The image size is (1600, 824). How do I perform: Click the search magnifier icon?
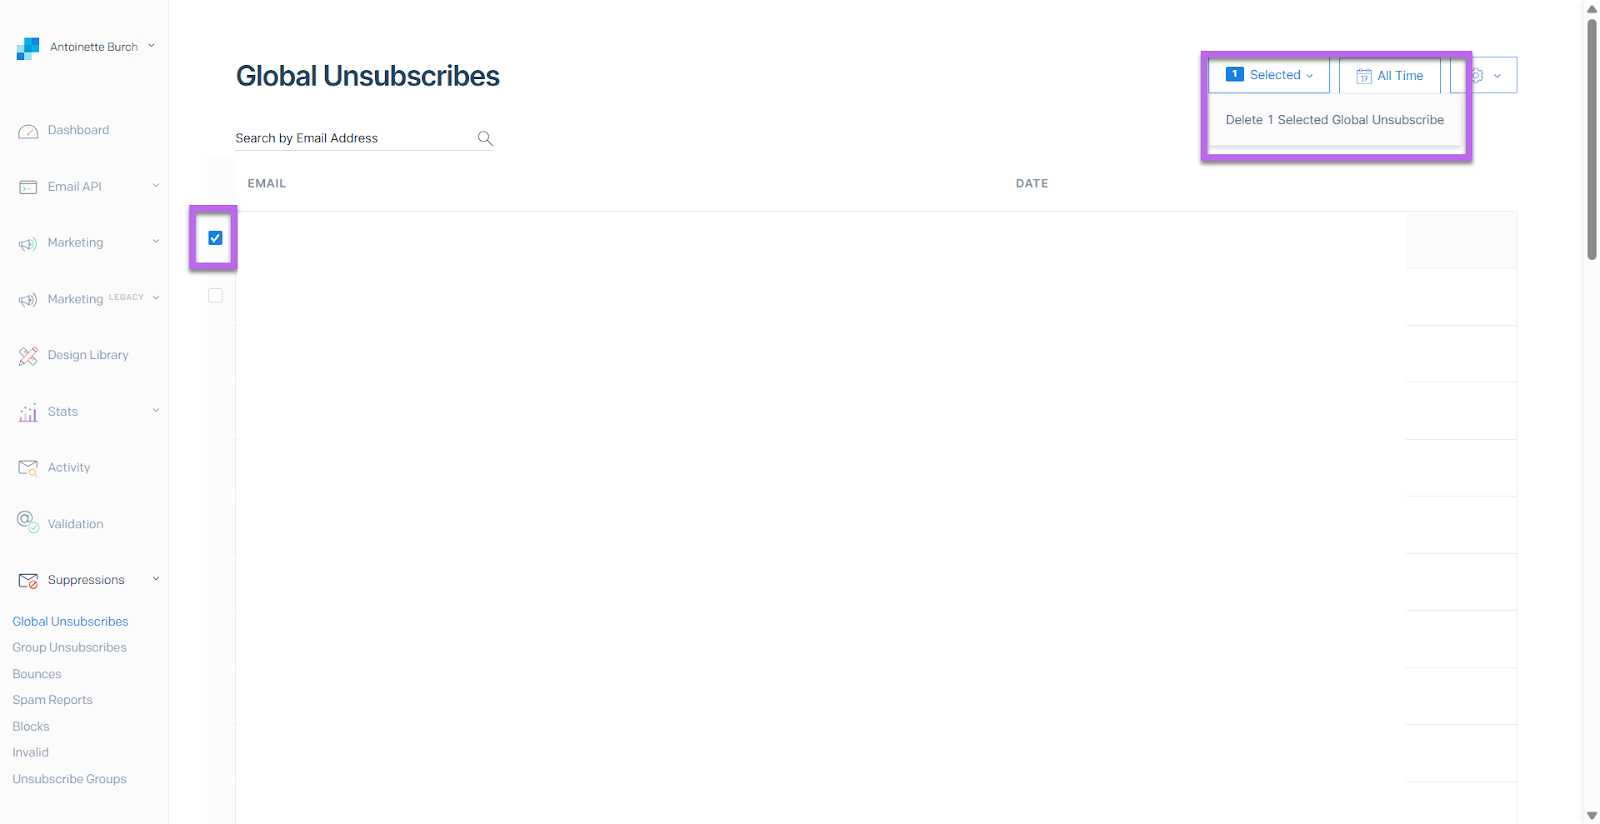[485, 138]
